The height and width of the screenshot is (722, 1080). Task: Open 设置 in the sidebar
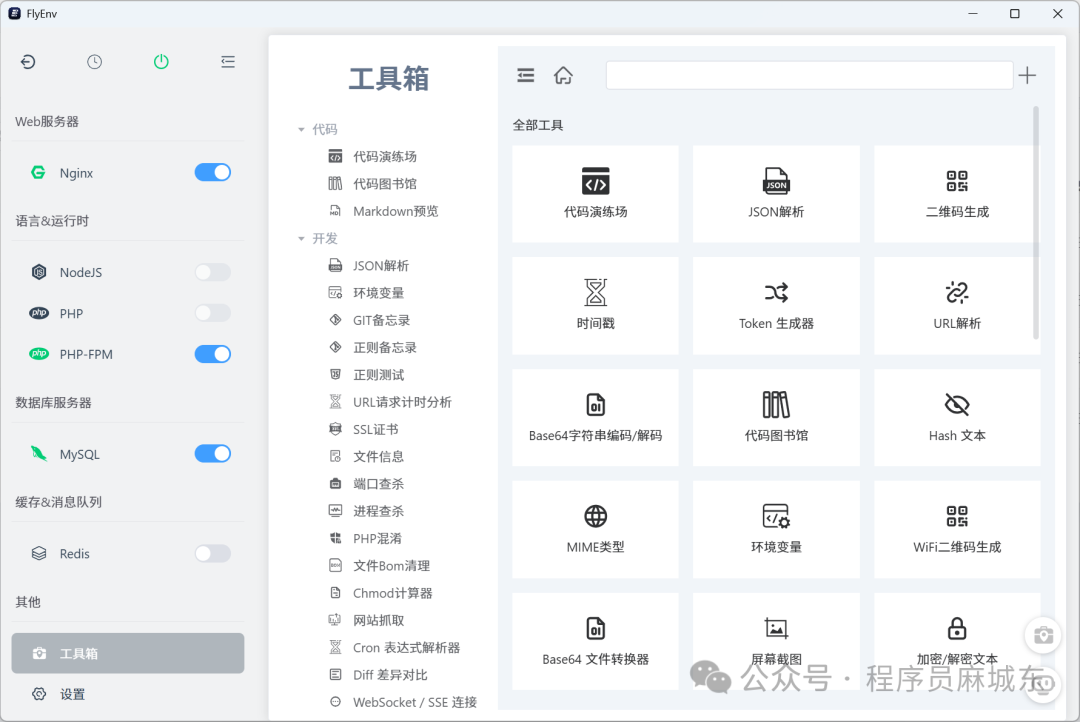72,694
